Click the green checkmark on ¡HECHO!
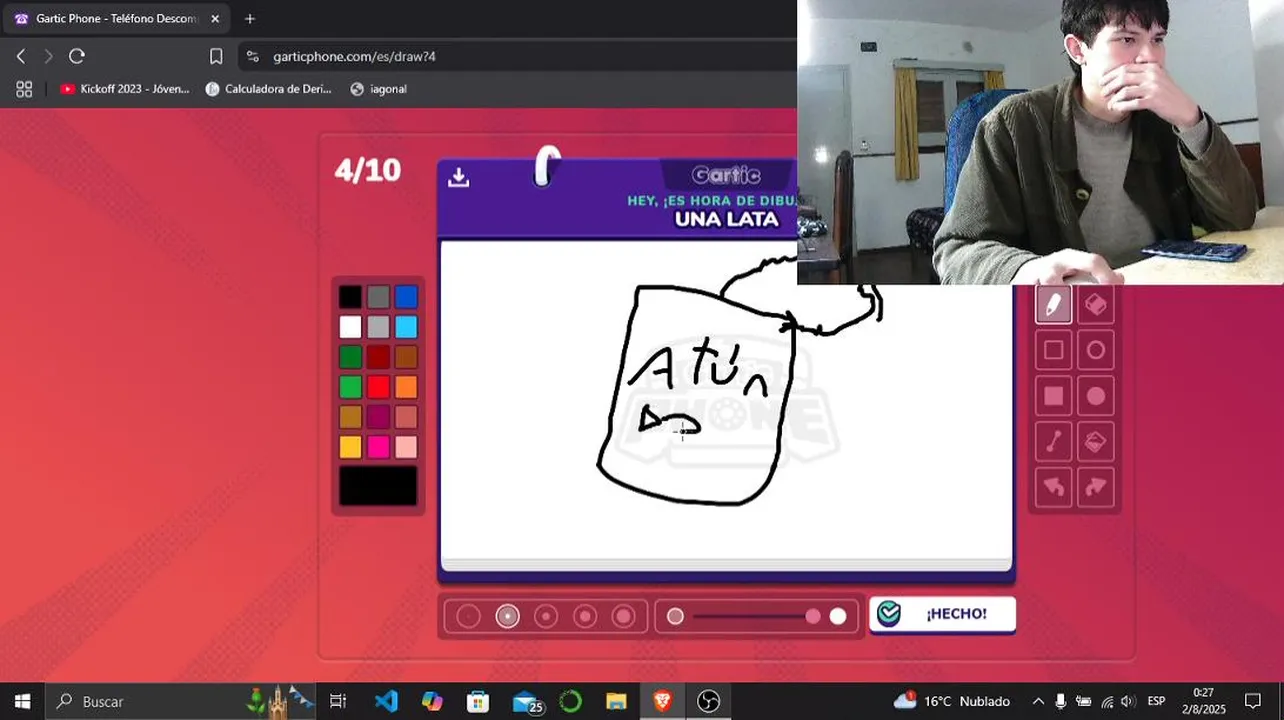The image size is (1284, 720). click(x=888, y=614)
